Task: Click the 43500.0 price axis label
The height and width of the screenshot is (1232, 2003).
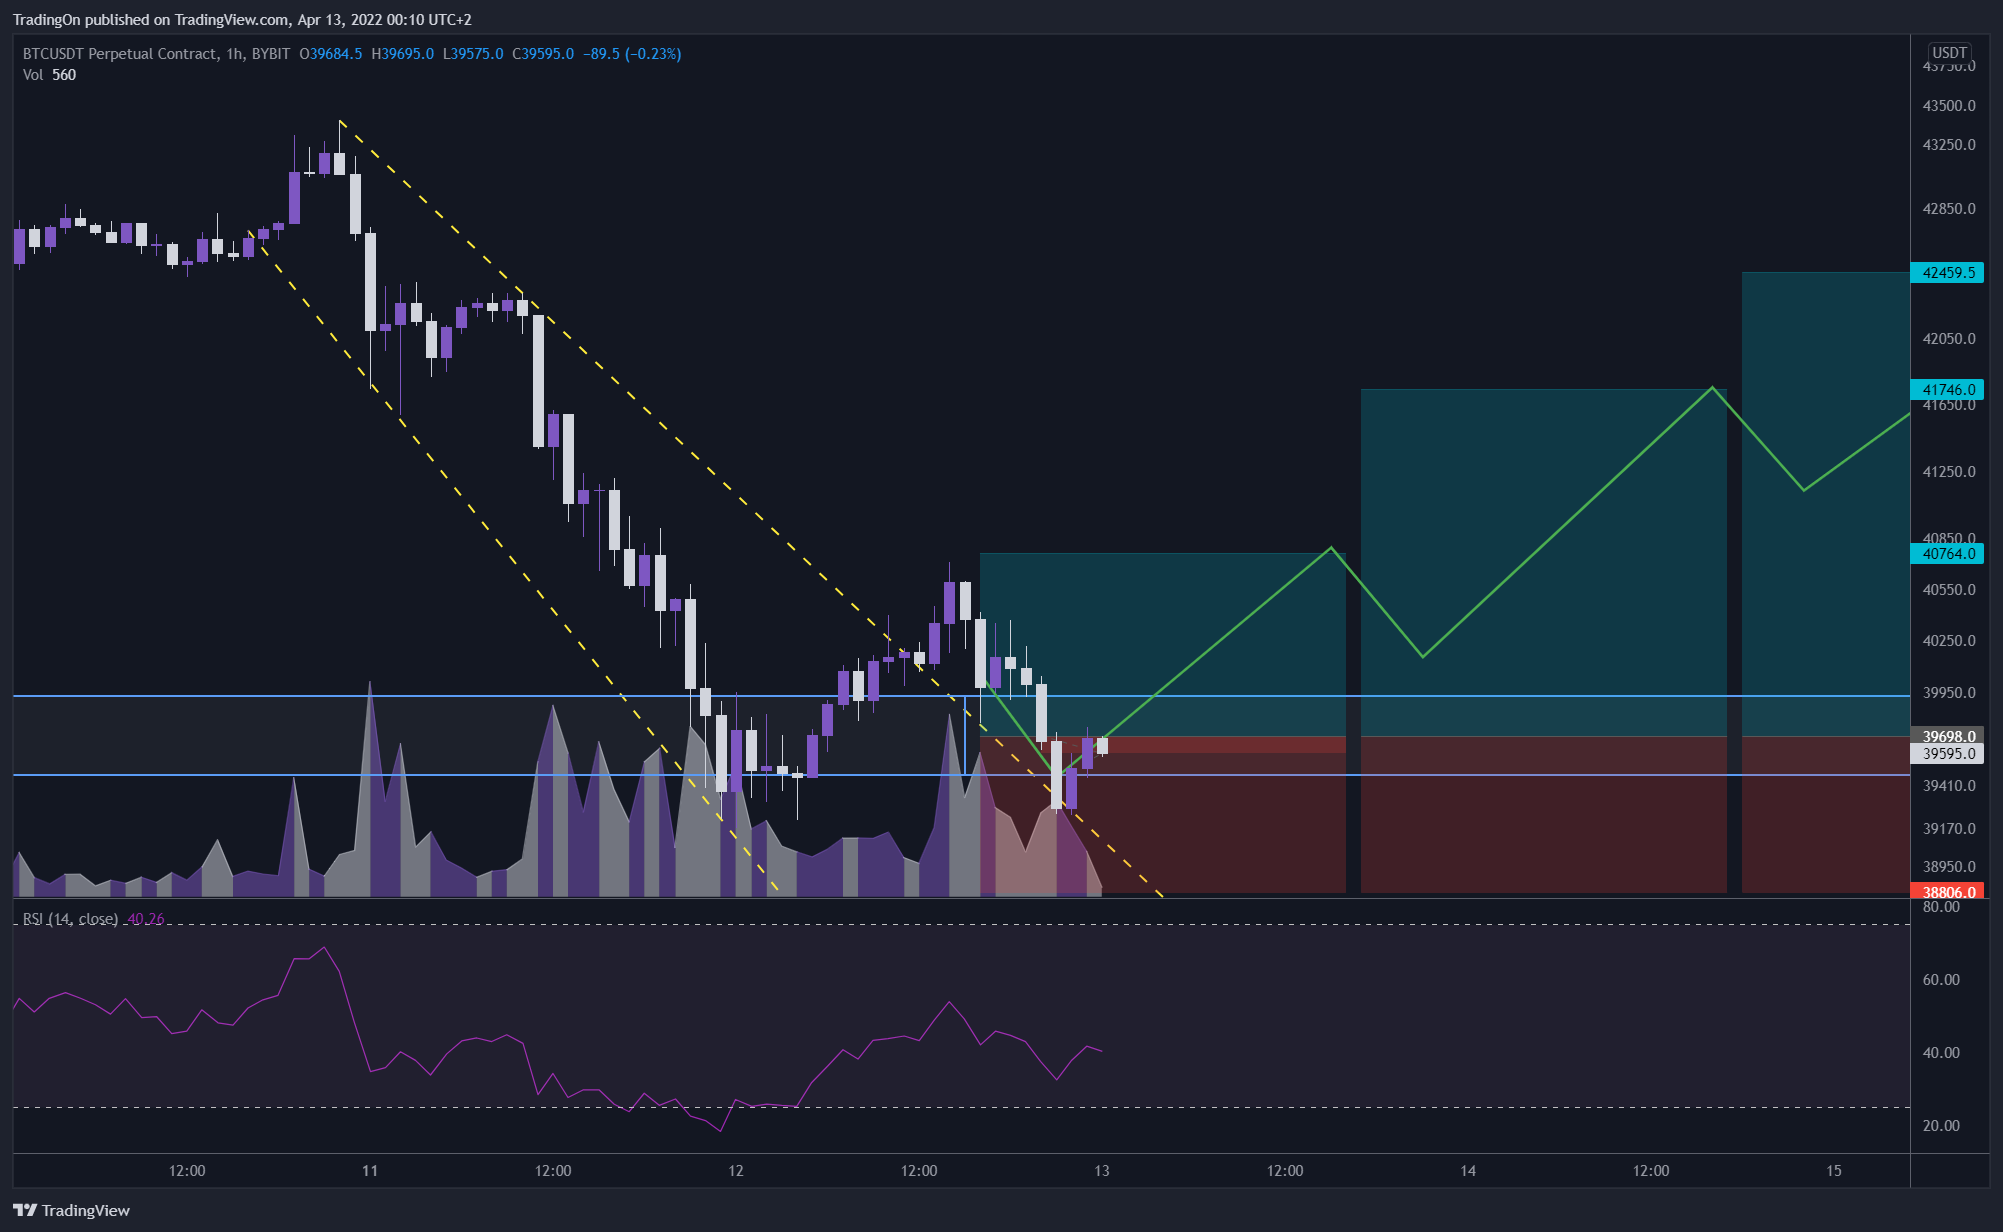Action: coord(1949,105)
